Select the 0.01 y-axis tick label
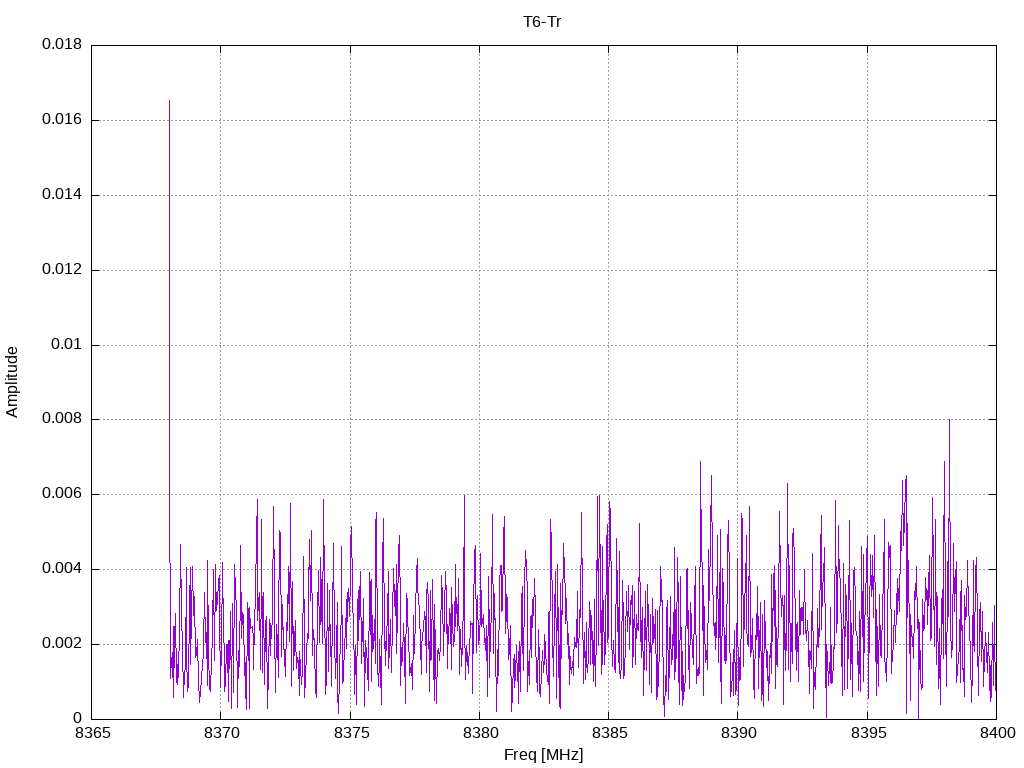The image size is (1024, 768). click(66, 345)
